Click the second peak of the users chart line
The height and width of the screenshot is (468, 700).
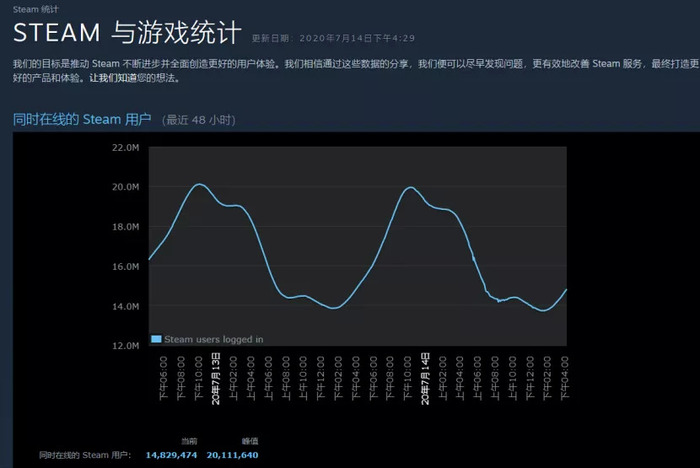point(410,188)
